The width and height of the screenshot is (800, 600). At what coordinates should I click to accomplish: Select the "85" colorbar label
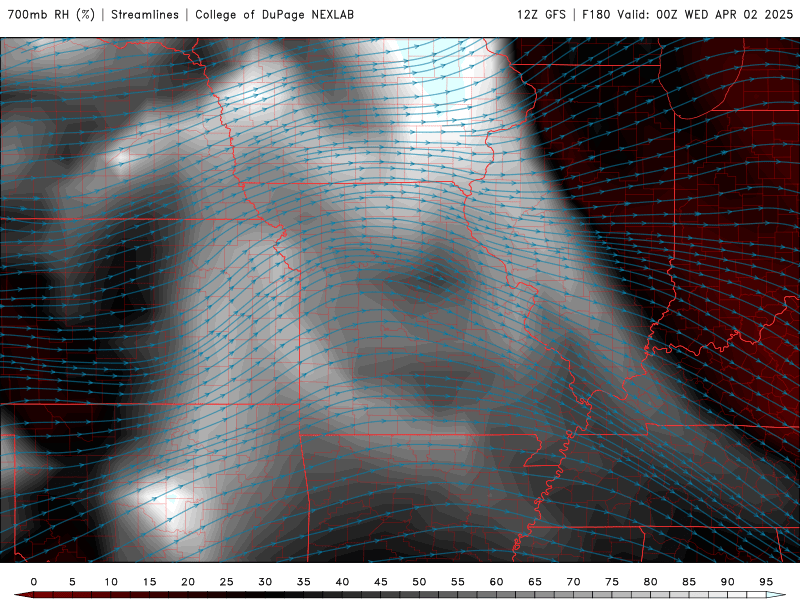point(689,582)
